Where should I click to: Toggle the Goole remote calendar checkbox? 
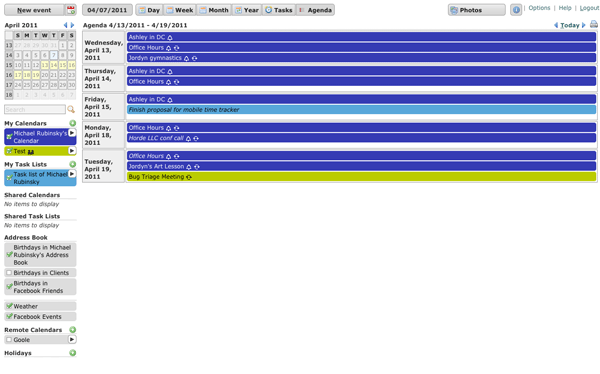point(9,340)
